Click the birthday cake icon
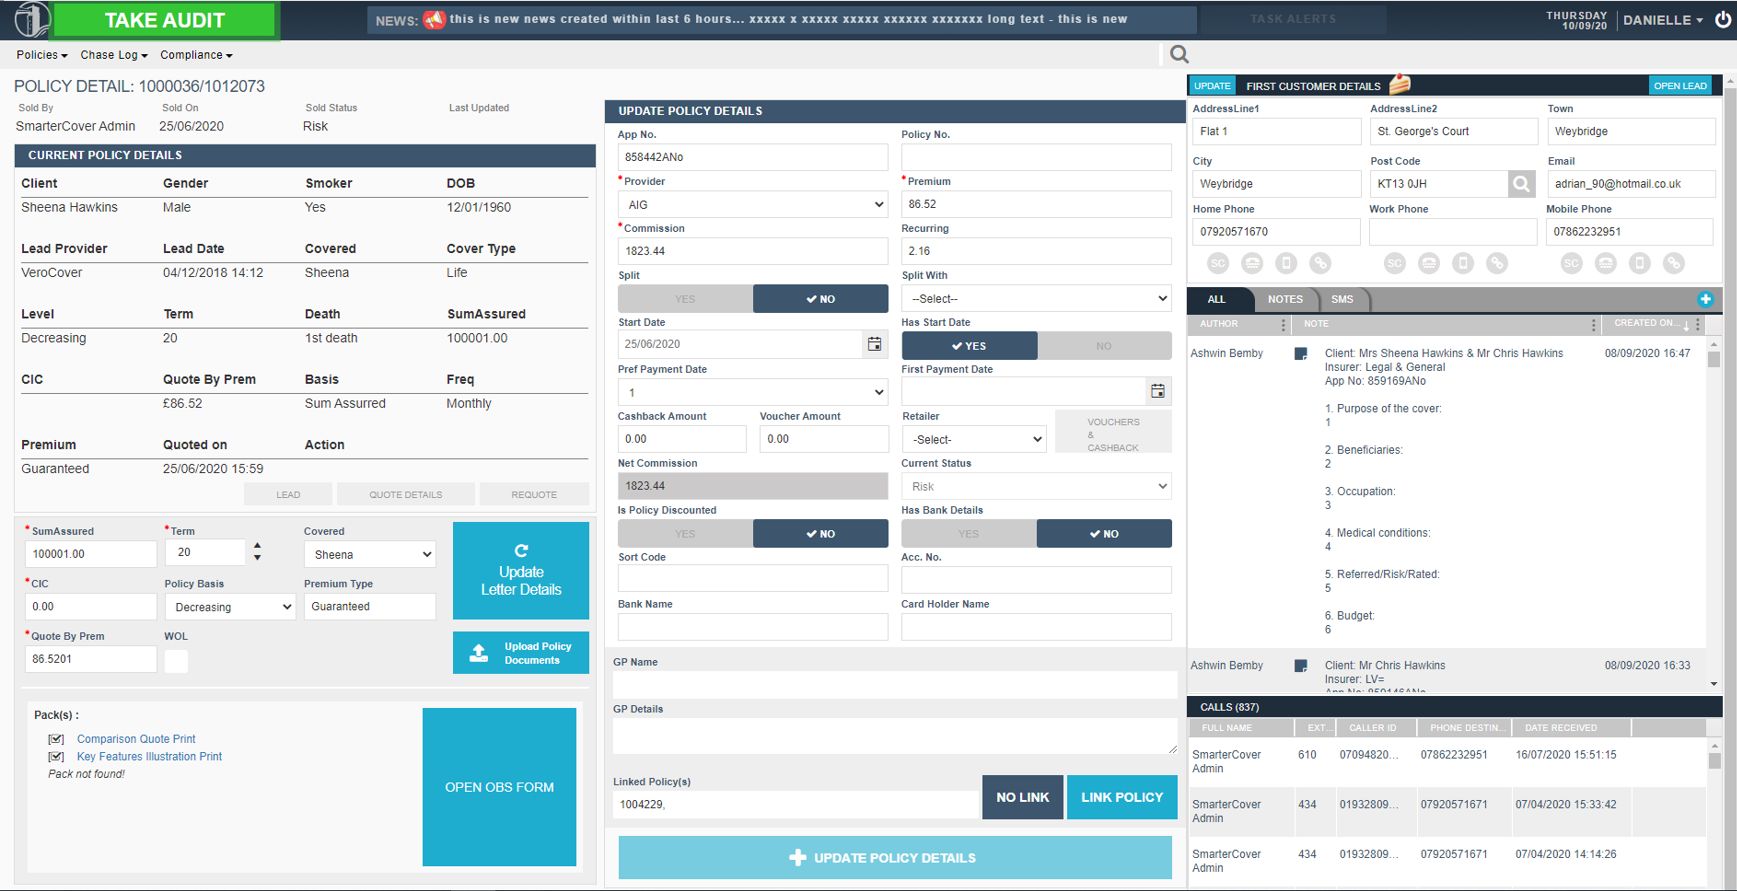1737x891 pixels. [x=1400, y=85]
